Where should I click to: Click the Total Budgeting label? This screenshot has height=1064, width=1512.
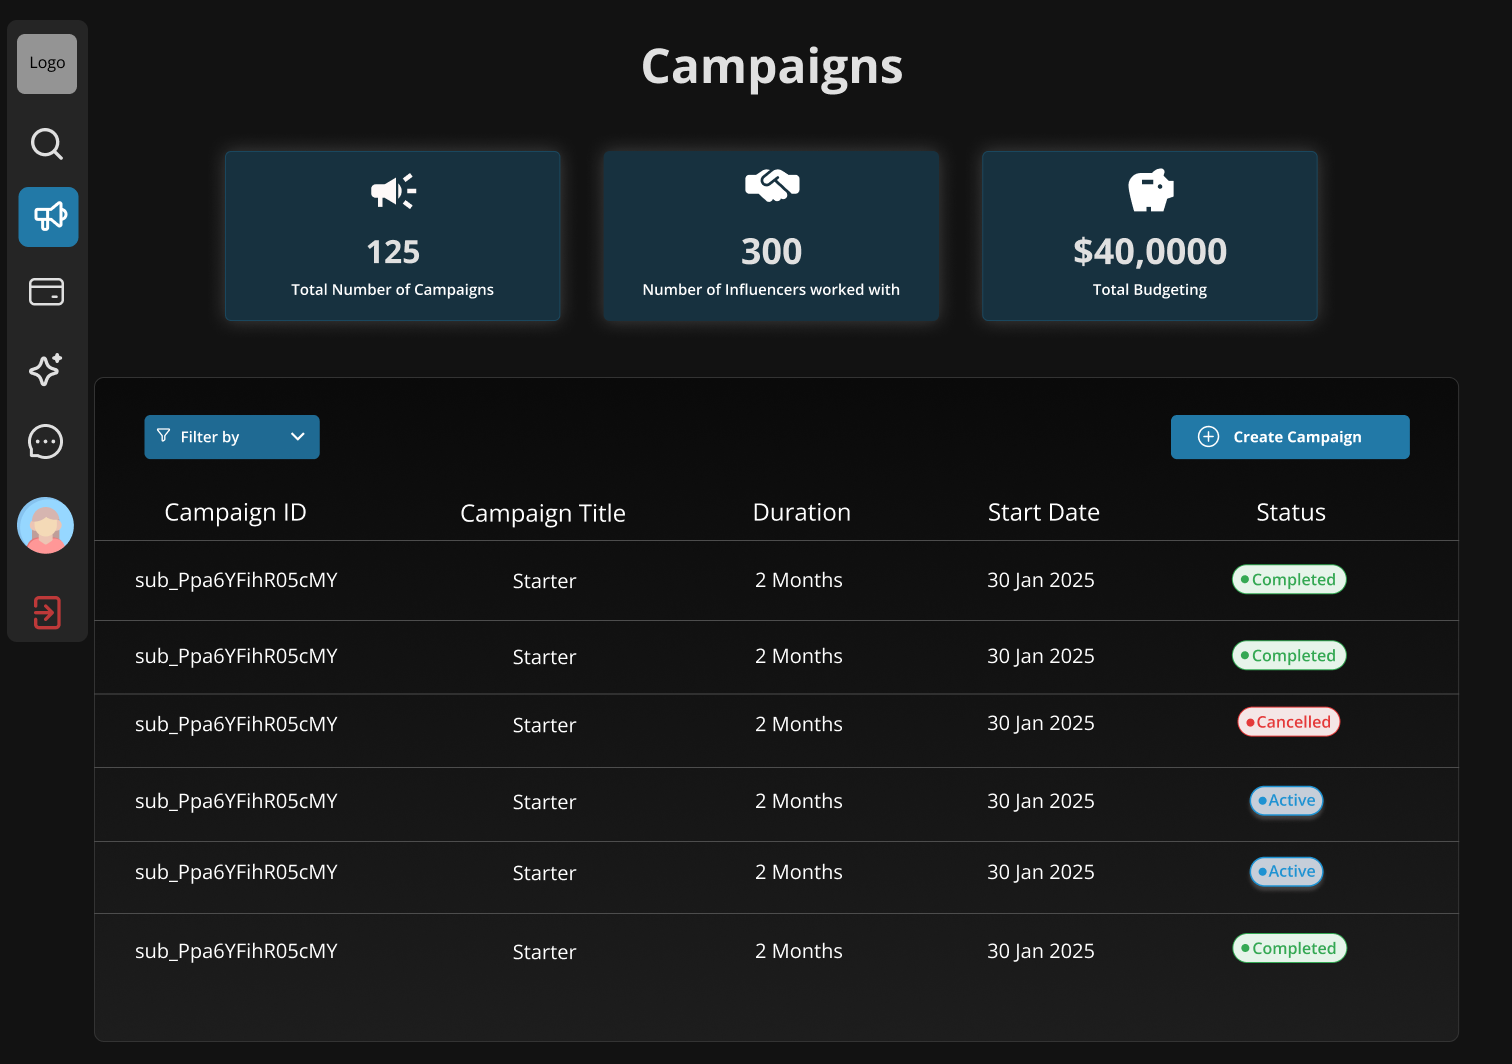point(1150,290)
